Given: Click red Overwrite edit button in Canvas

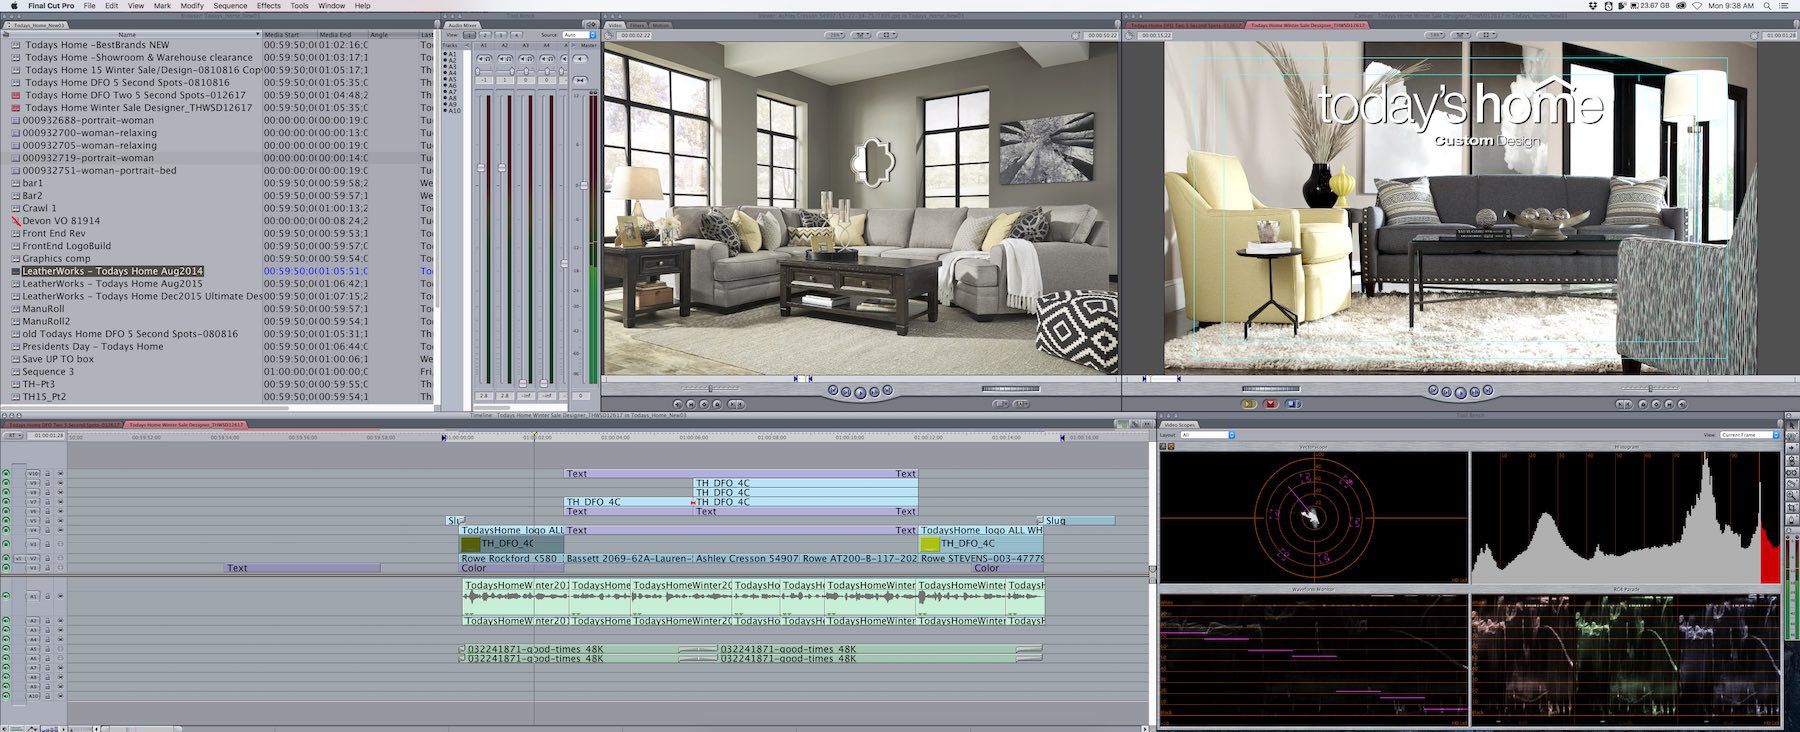Looking at the screenshot, I should tap(1271, 404).
